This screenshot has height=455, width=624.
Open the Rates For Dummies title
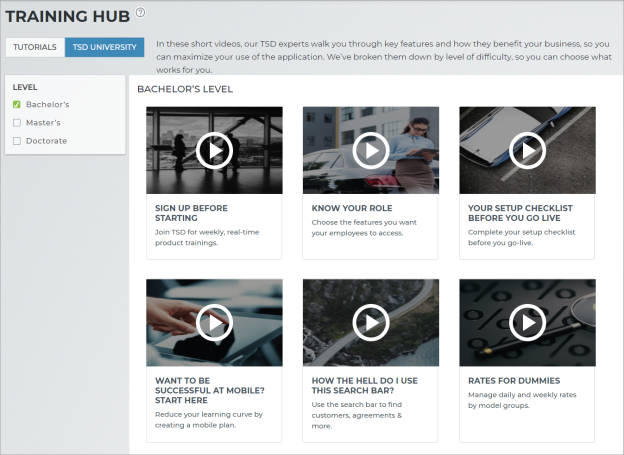(514, 380)
